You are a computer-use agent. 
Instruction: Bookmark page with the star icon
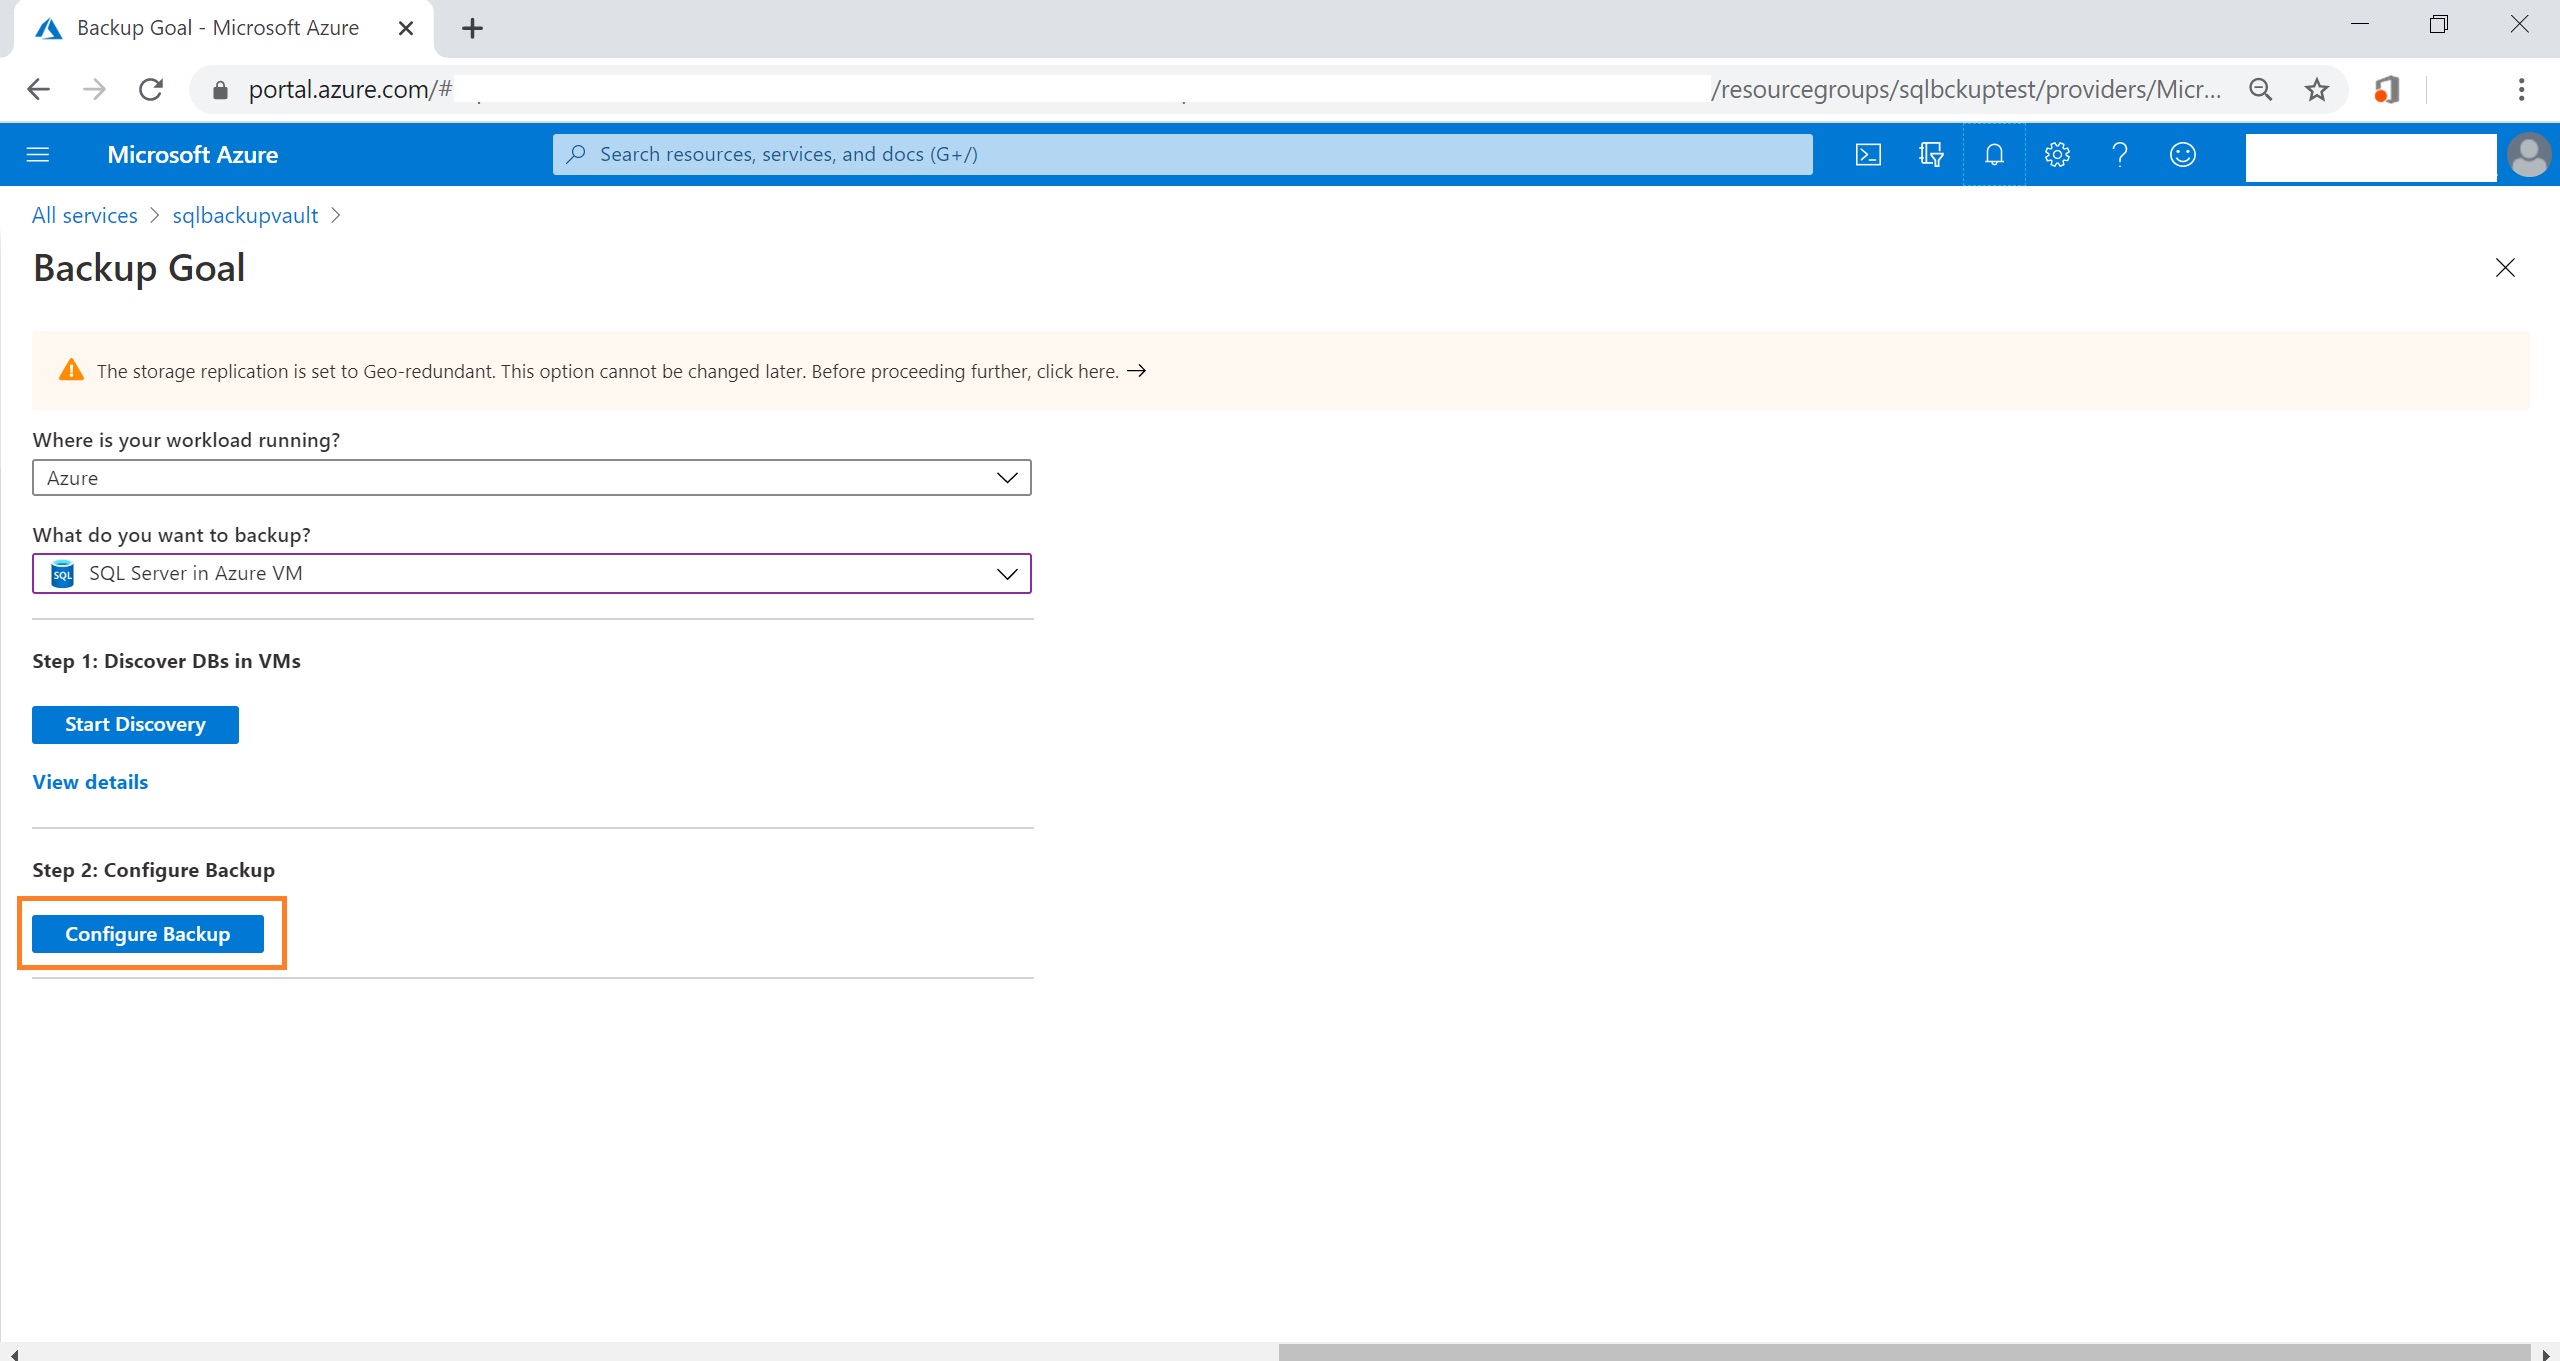pos(2316,90)
